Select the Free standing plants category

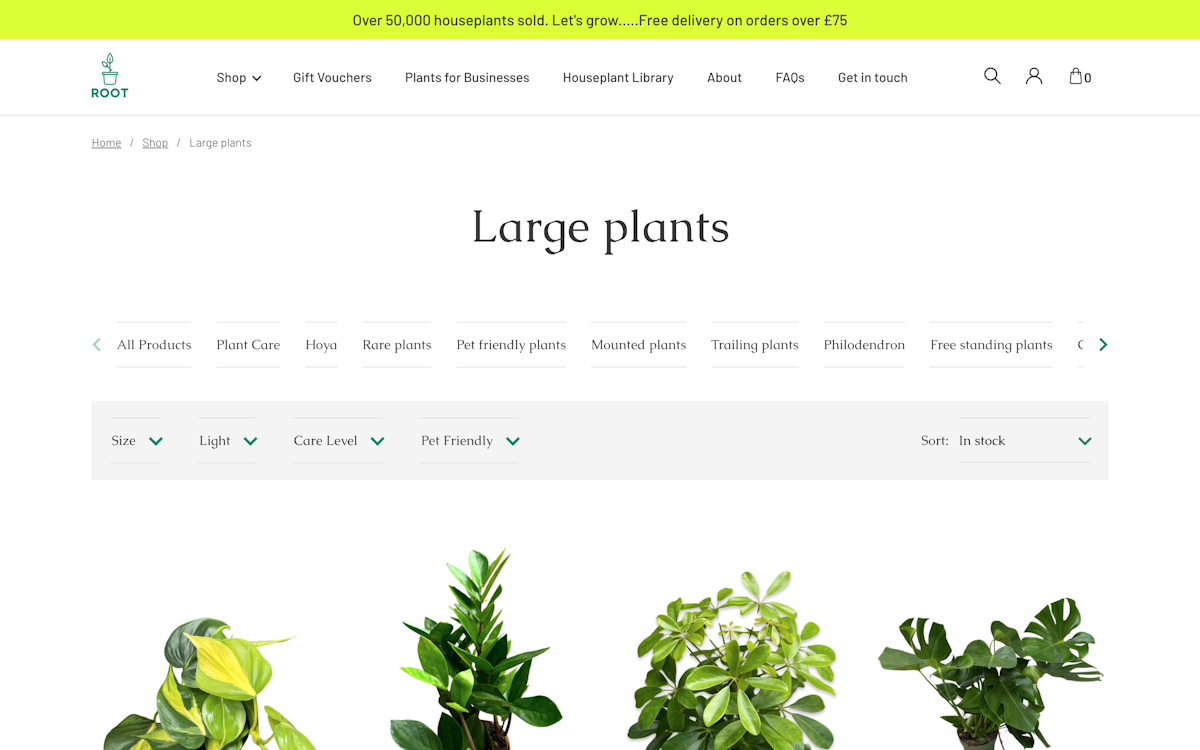(991, 345)
